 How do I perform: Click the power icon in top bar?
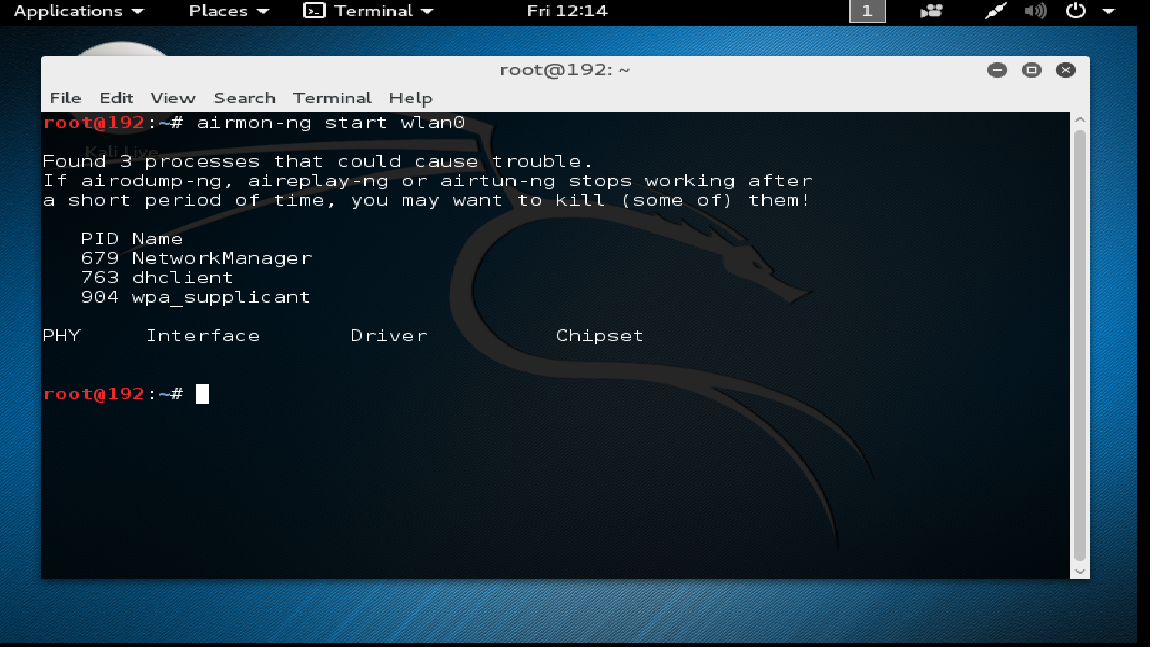point(1076,10)
